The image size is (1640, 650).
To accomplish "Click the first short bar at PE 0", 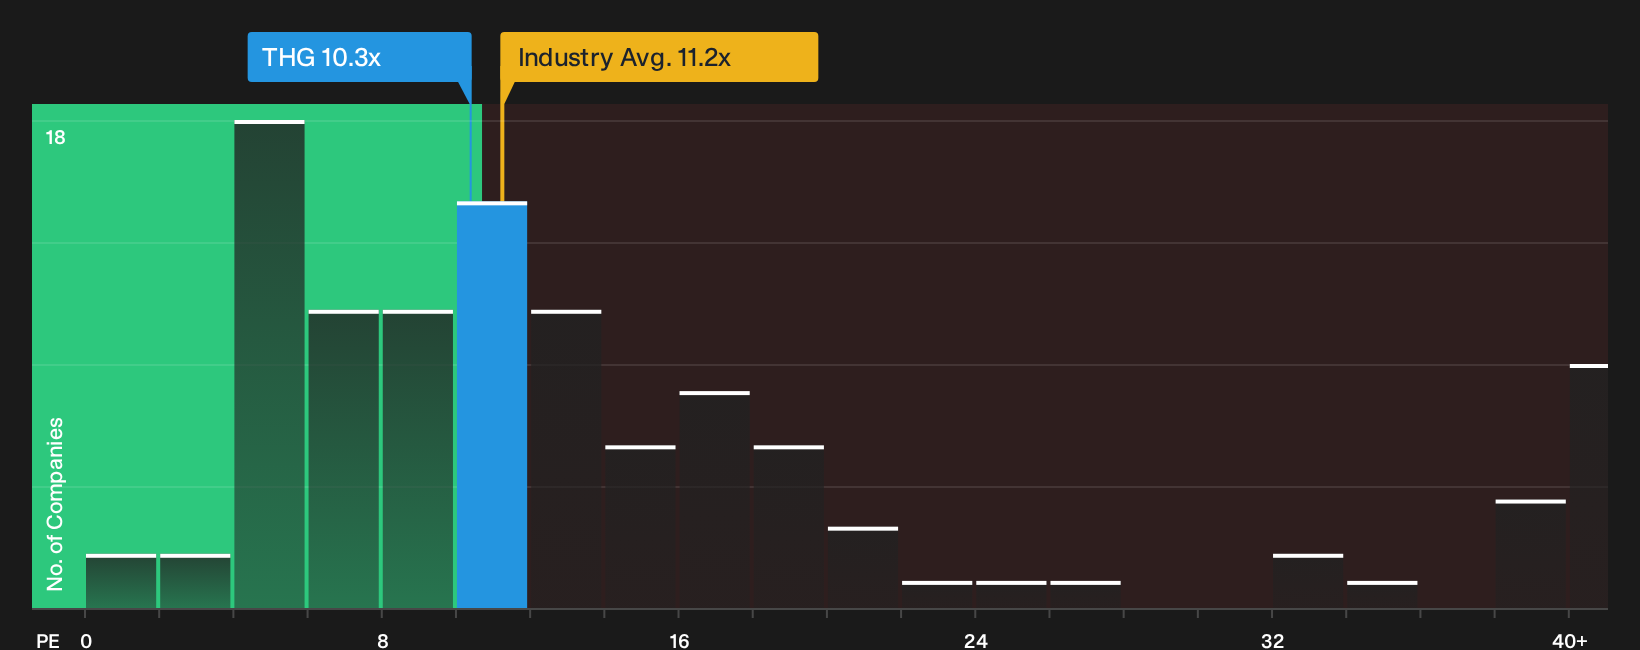I will point(121,581).
